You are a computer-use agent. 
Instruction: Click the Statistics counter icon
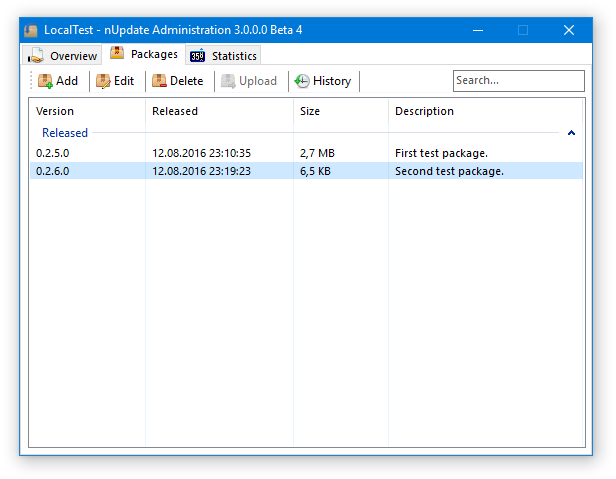198,56
